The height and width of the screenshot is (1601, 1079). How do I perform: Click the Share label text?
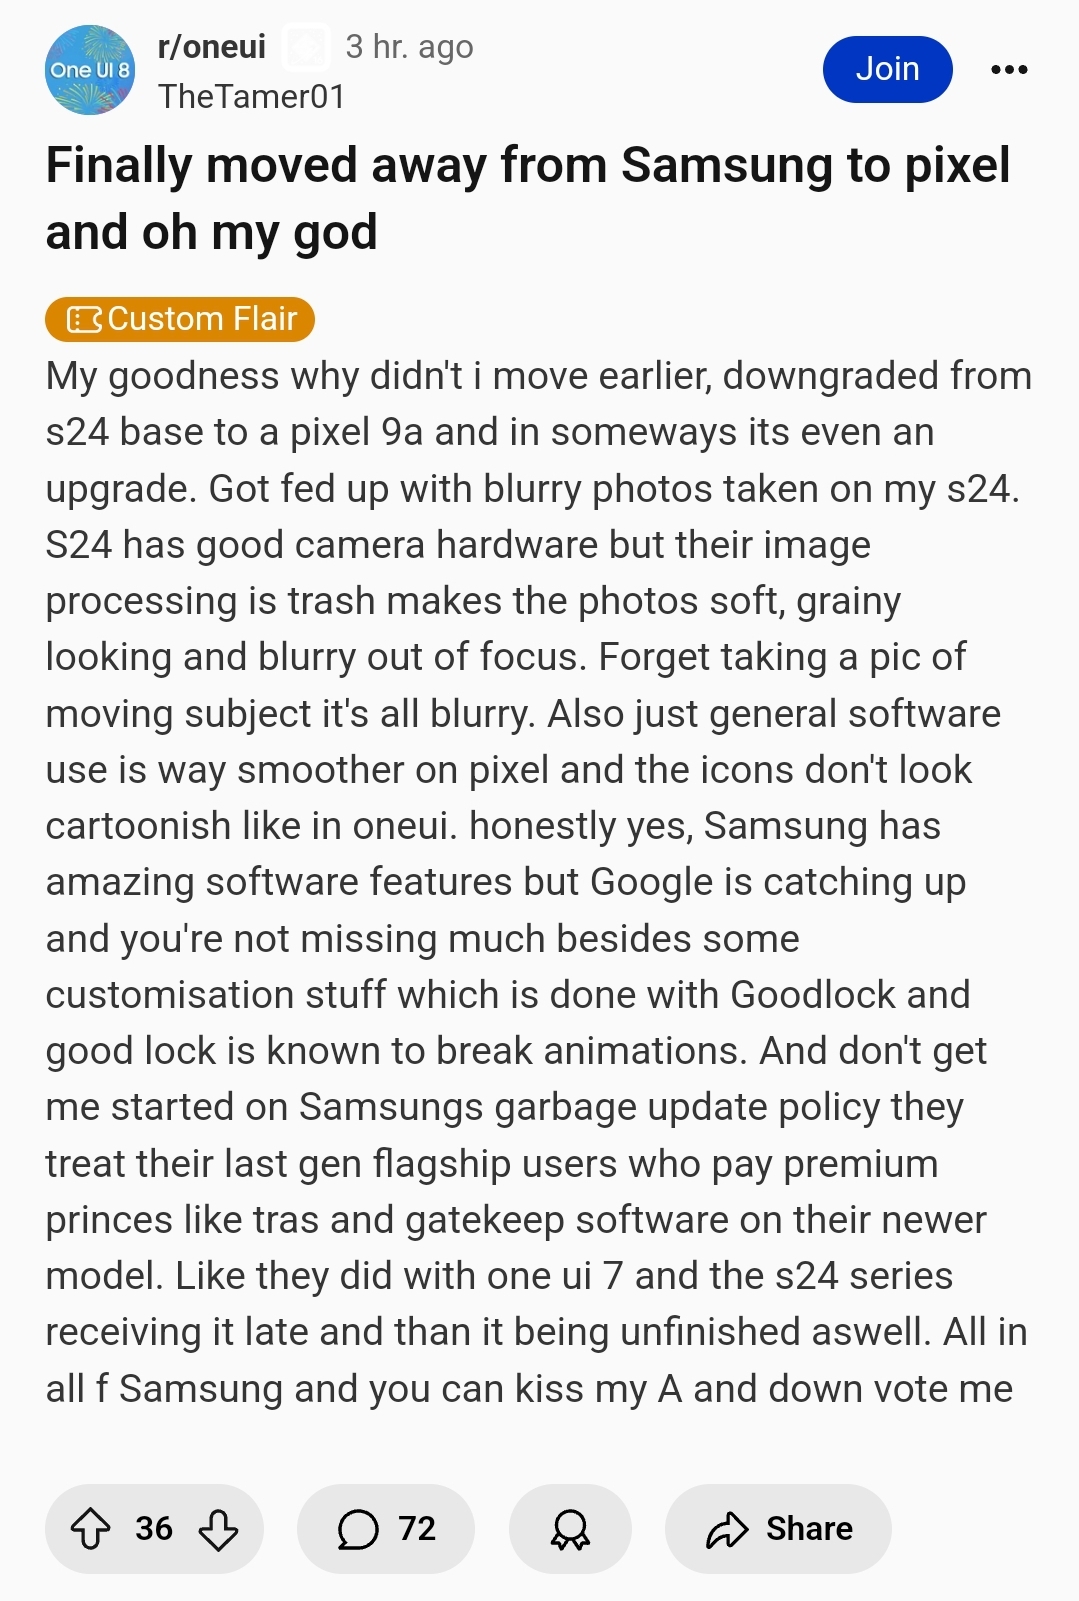[809, 1528]
